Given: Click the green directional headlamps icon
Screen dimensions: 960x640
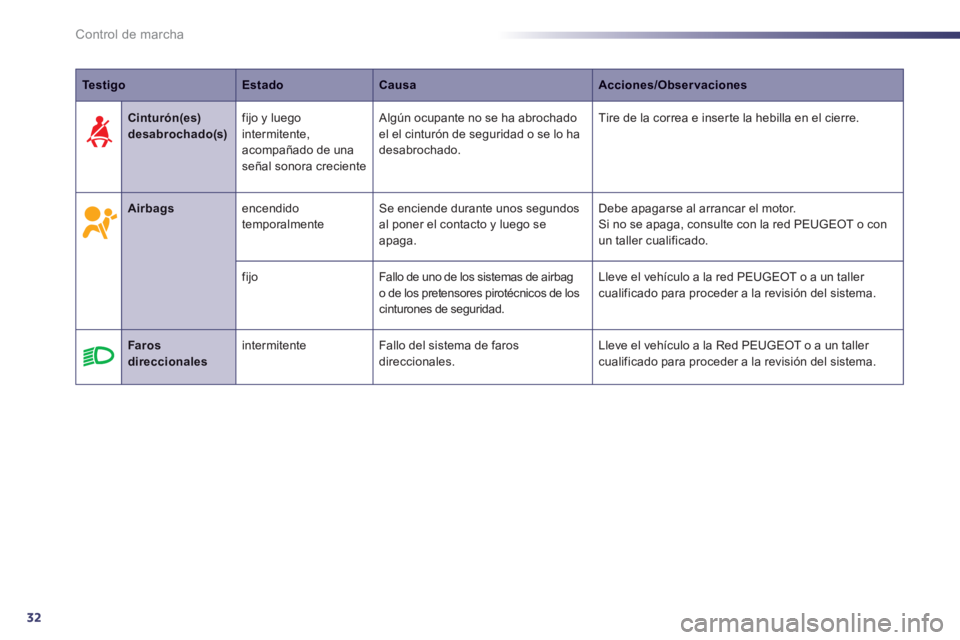Looking at the screenshot, I should pos(99,356).
